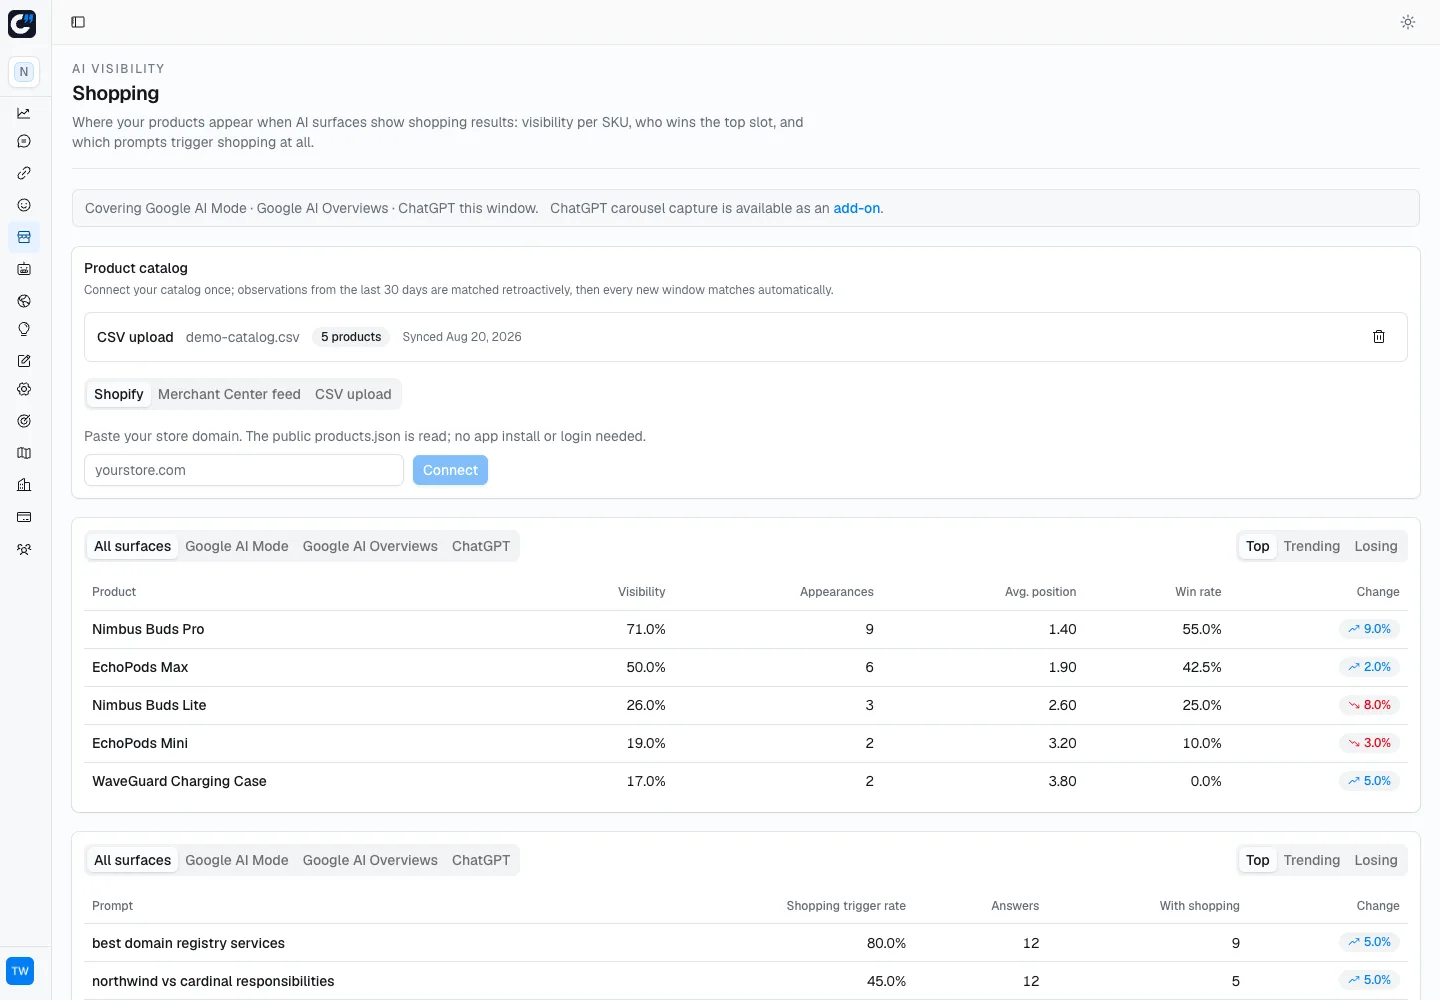Click the best domain registry services prompt
This screenshot has width=1440, height=1000.
tap(188, 943)
